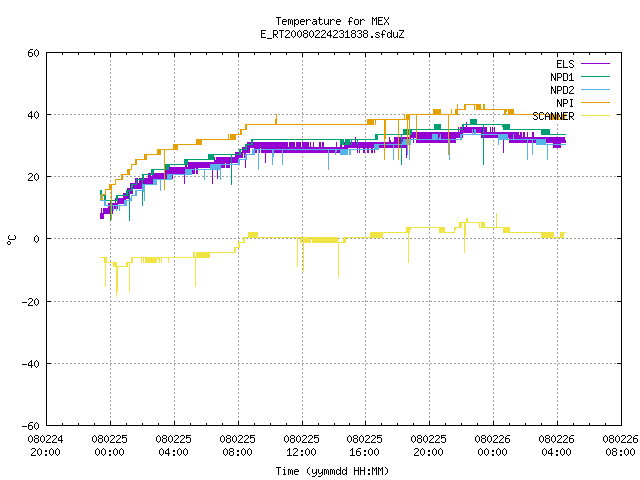Click the x-axis tick label 080225 00:00
This screenshot has width=640, height=480.
[x=110, y=446]
